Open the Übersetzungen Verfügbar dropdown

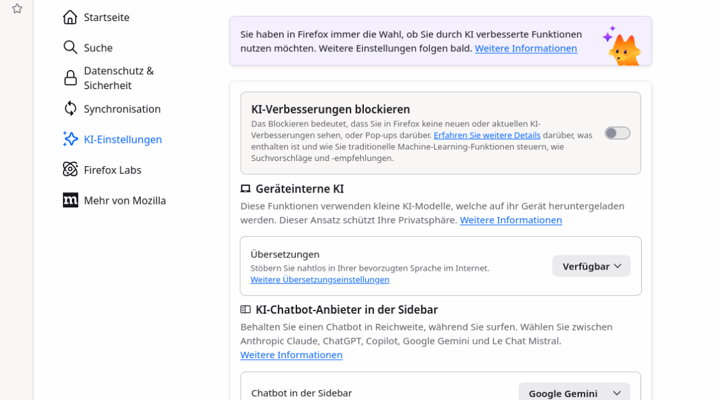tap(591, 266)
